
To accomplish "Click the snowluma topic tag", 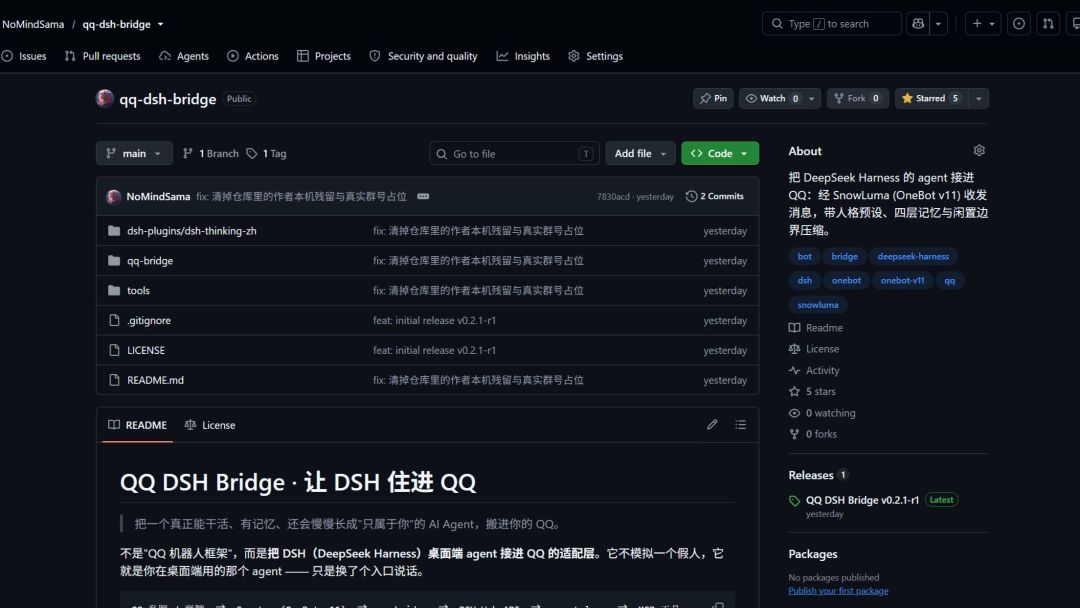I will (x=818, y=304).
